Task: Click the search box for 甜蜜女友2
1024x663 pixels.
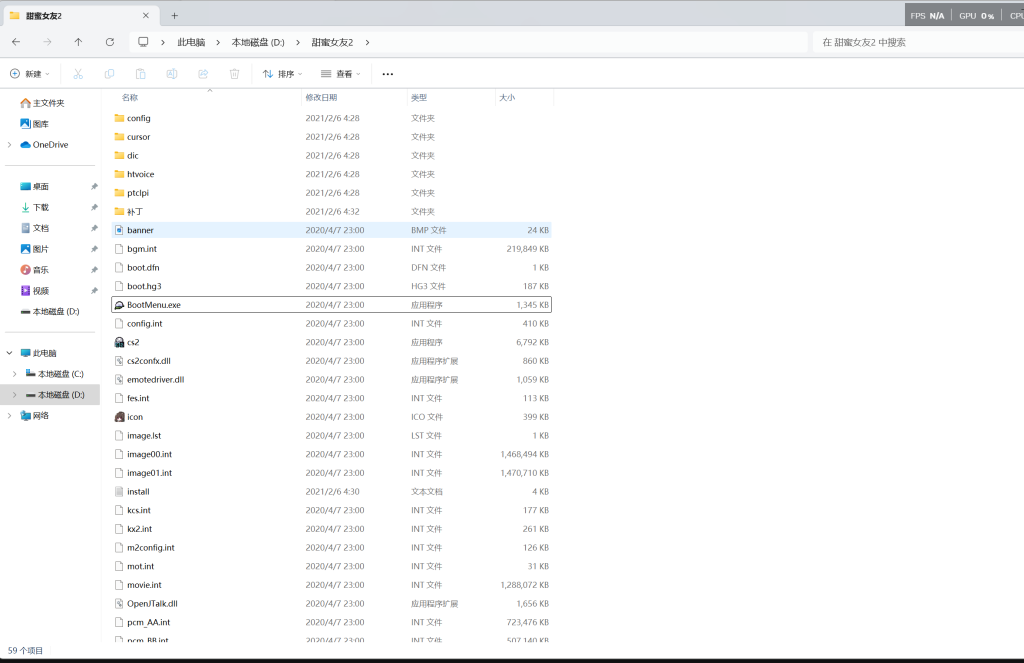Action: click(910, 42)
